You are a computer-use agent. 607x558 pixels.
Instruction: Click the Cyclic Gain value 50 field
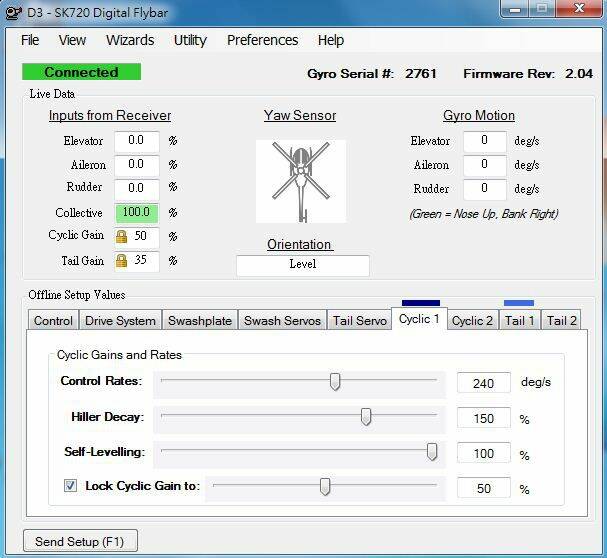137,237
